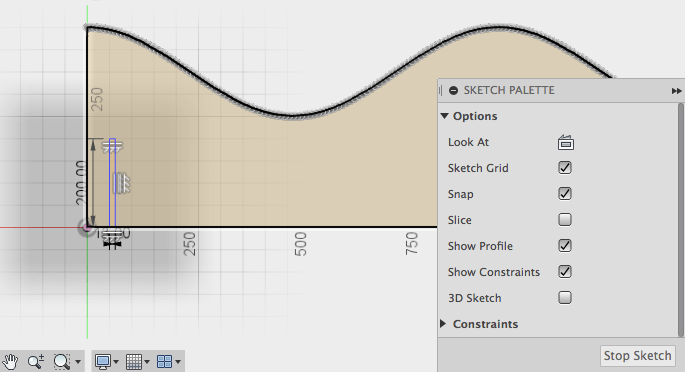Click the Viewports layout icon
685x372 pixels.
pos(165,362)
